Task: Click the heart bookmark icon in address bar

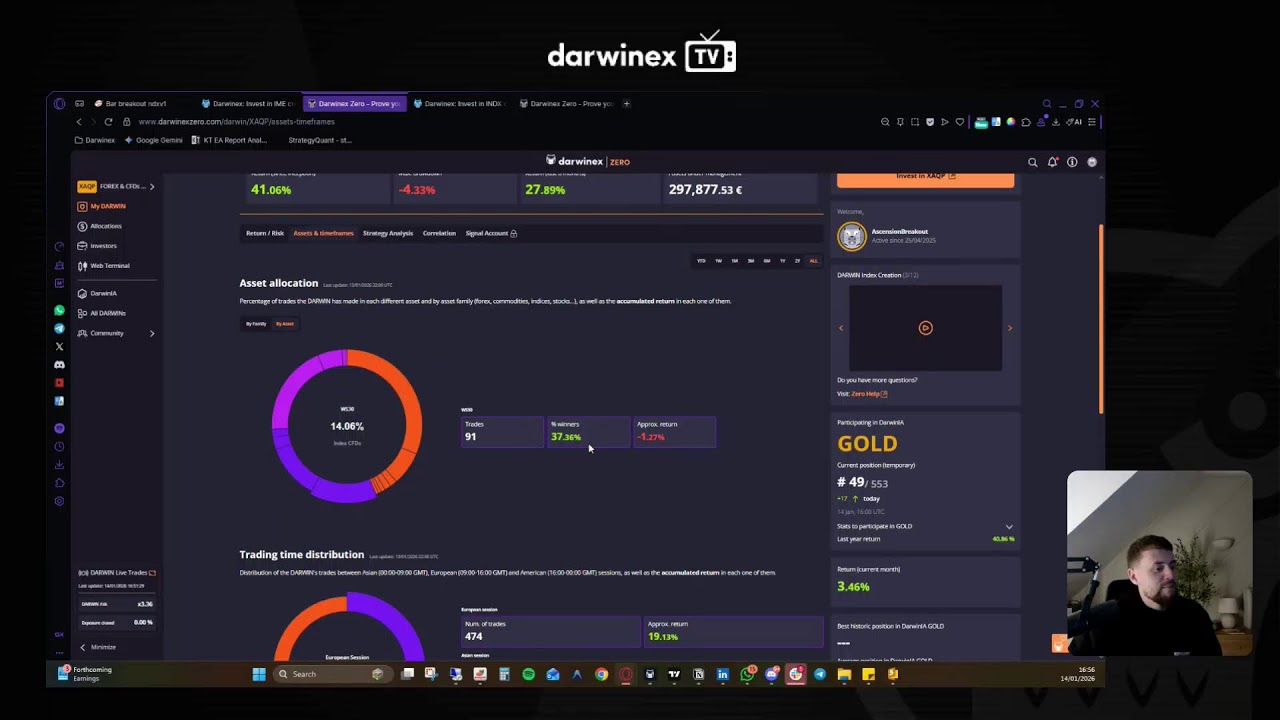Action: [x=960, y=122]
